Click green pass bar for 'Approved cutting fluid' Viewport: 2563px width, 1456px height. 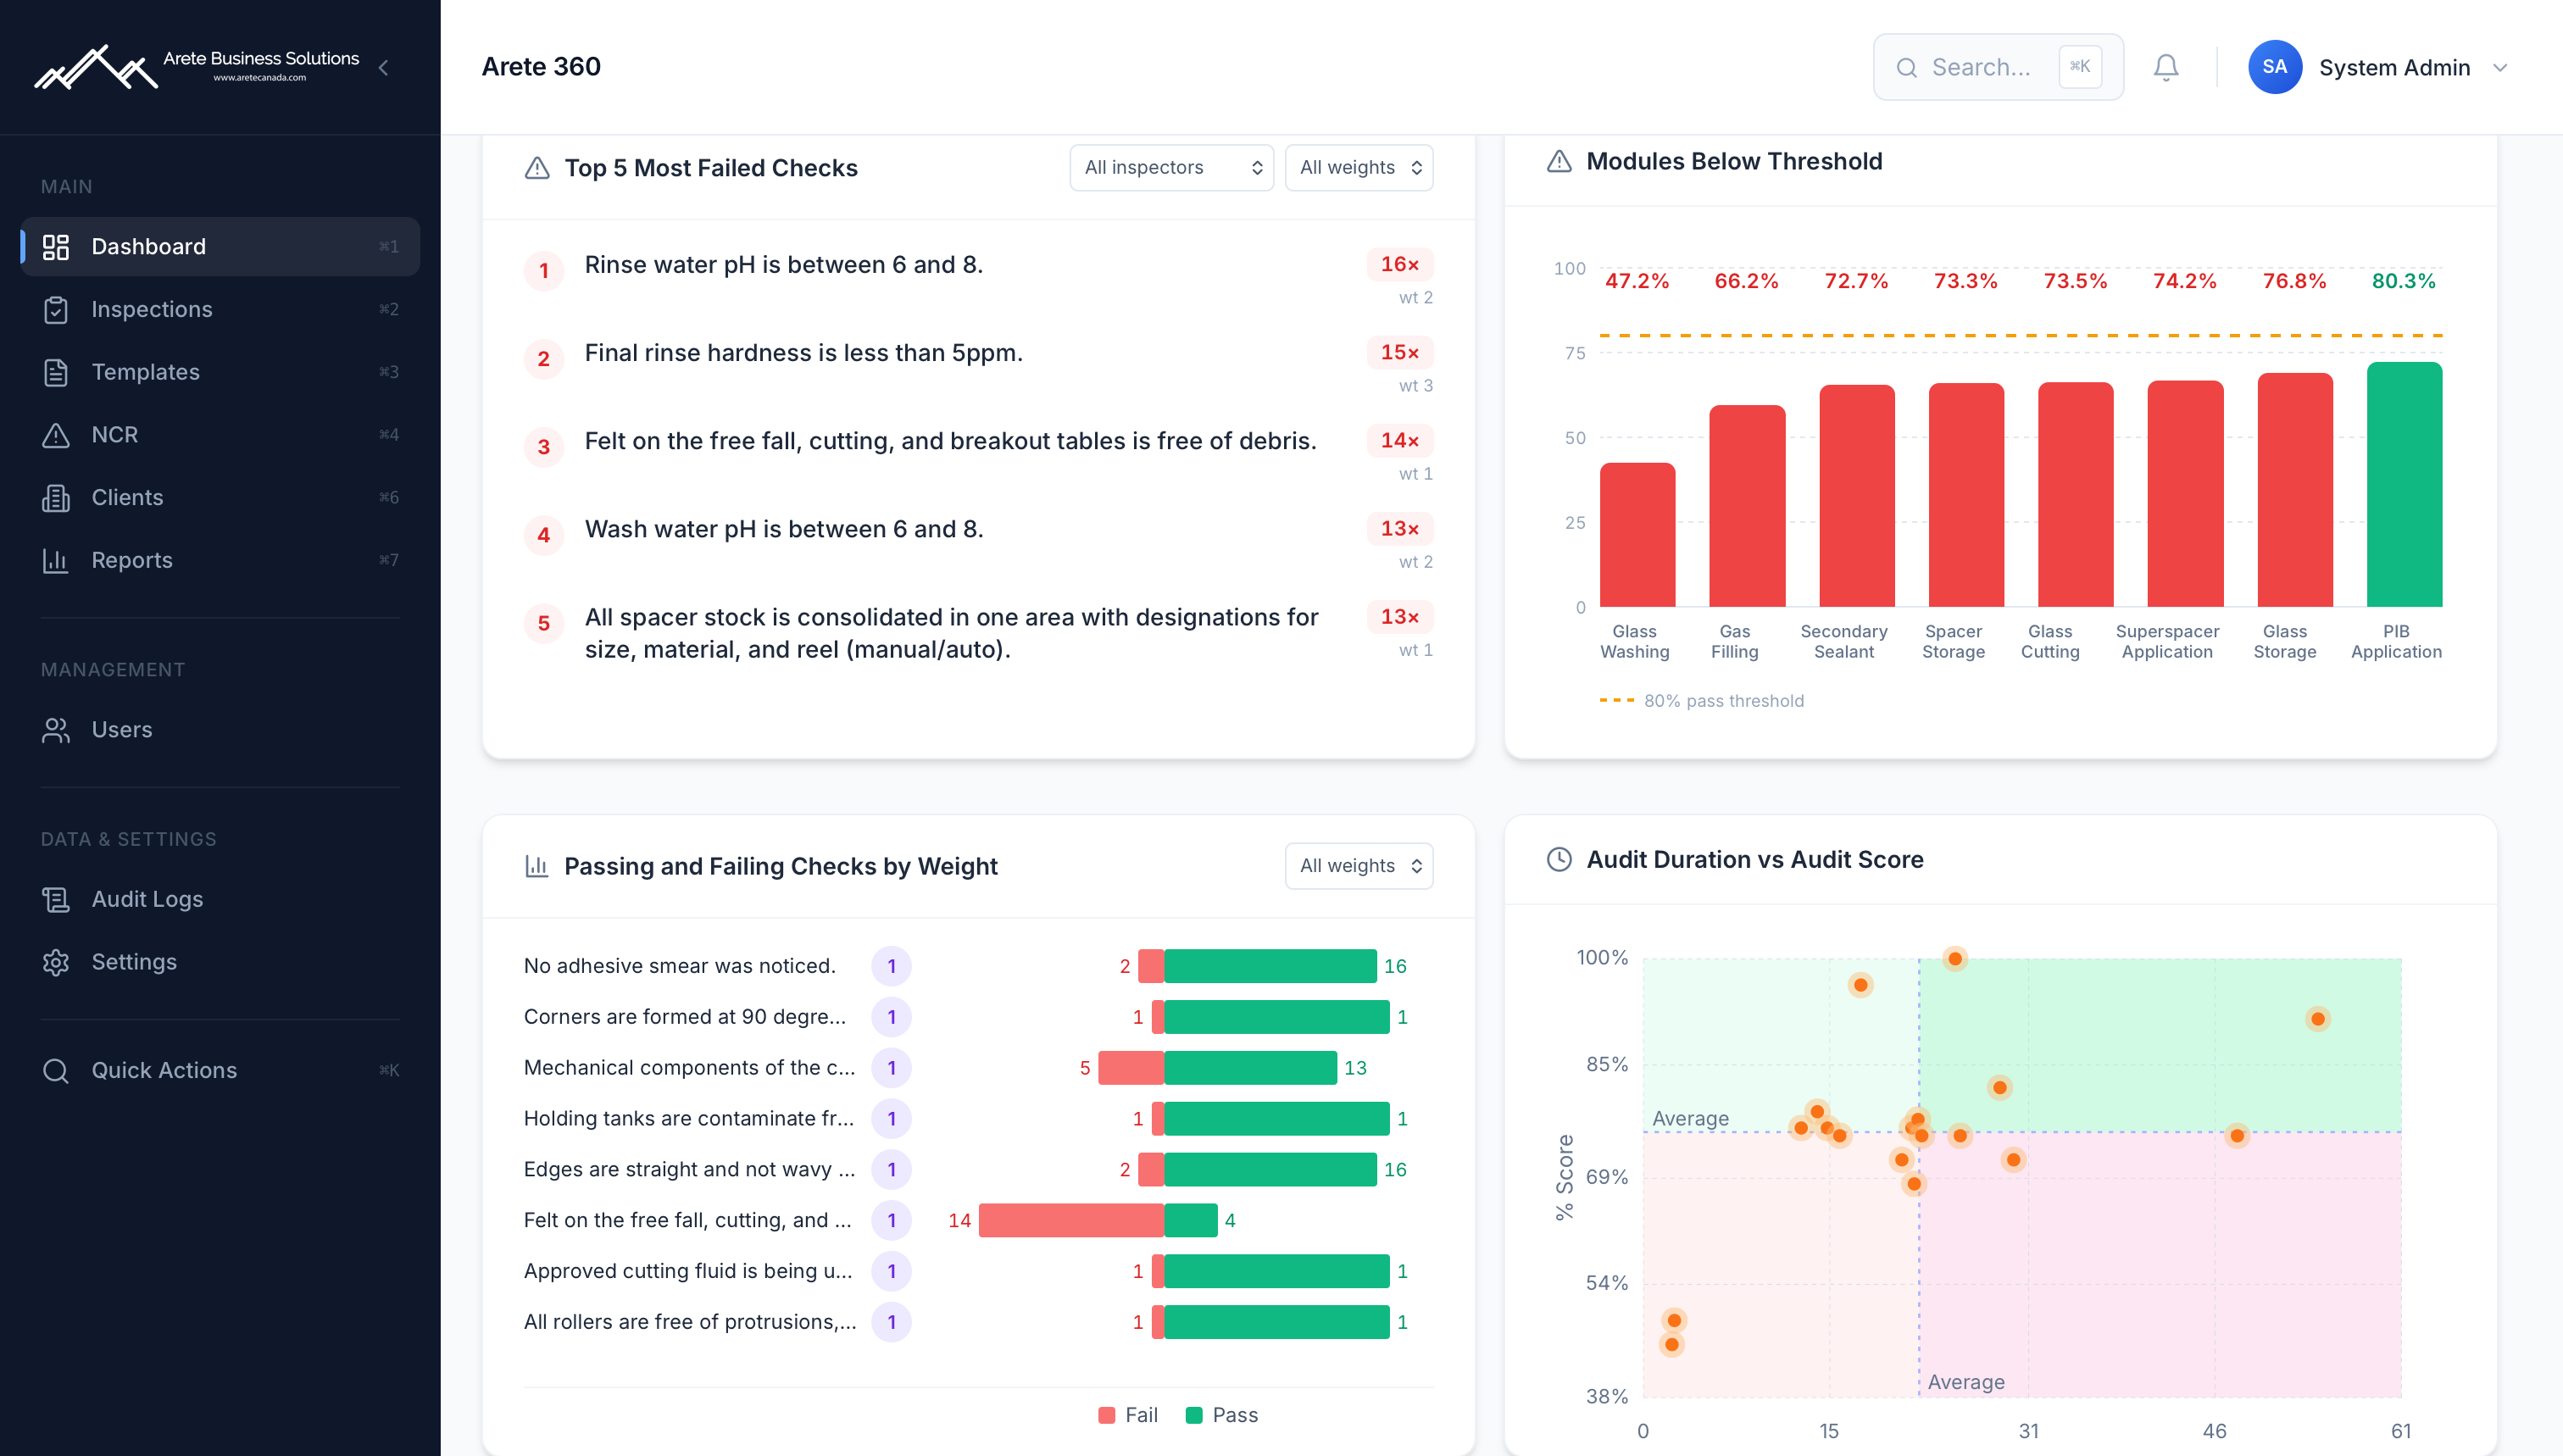[1276, 1272]
